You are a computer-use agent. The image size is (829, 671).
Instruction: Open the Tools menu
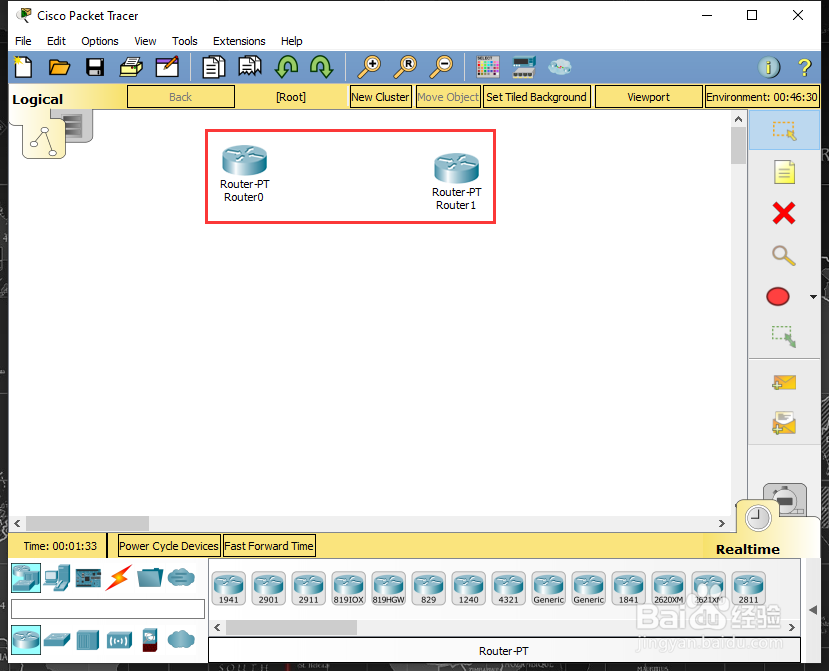click(185, 41)
